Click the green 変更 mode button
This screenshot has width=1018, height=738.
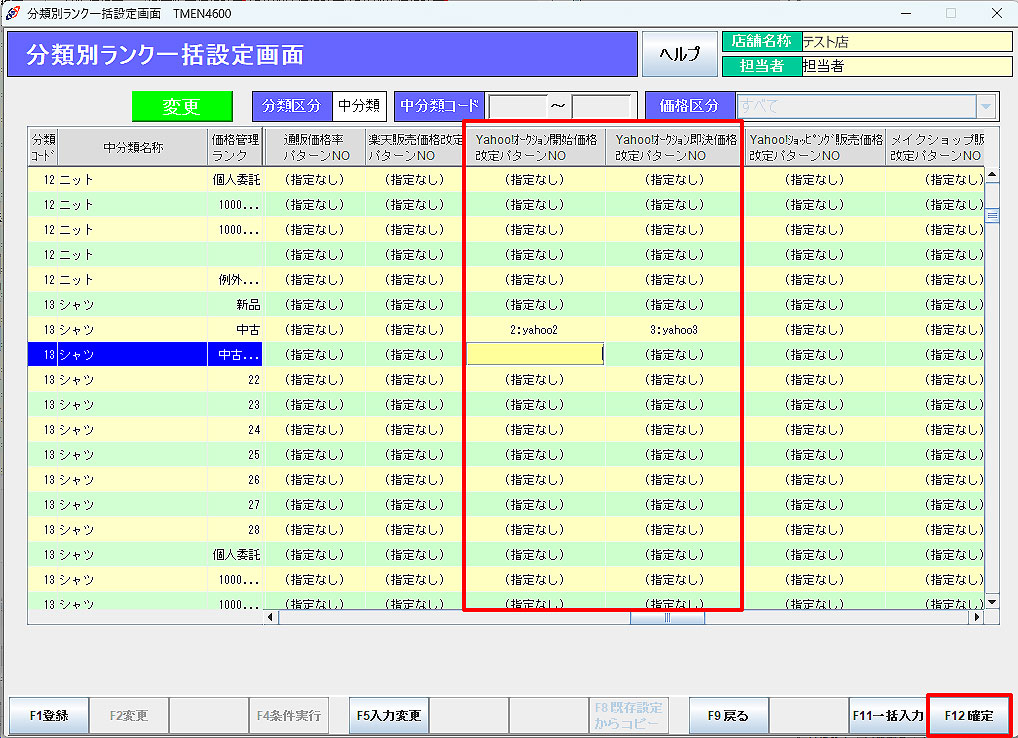182,107
